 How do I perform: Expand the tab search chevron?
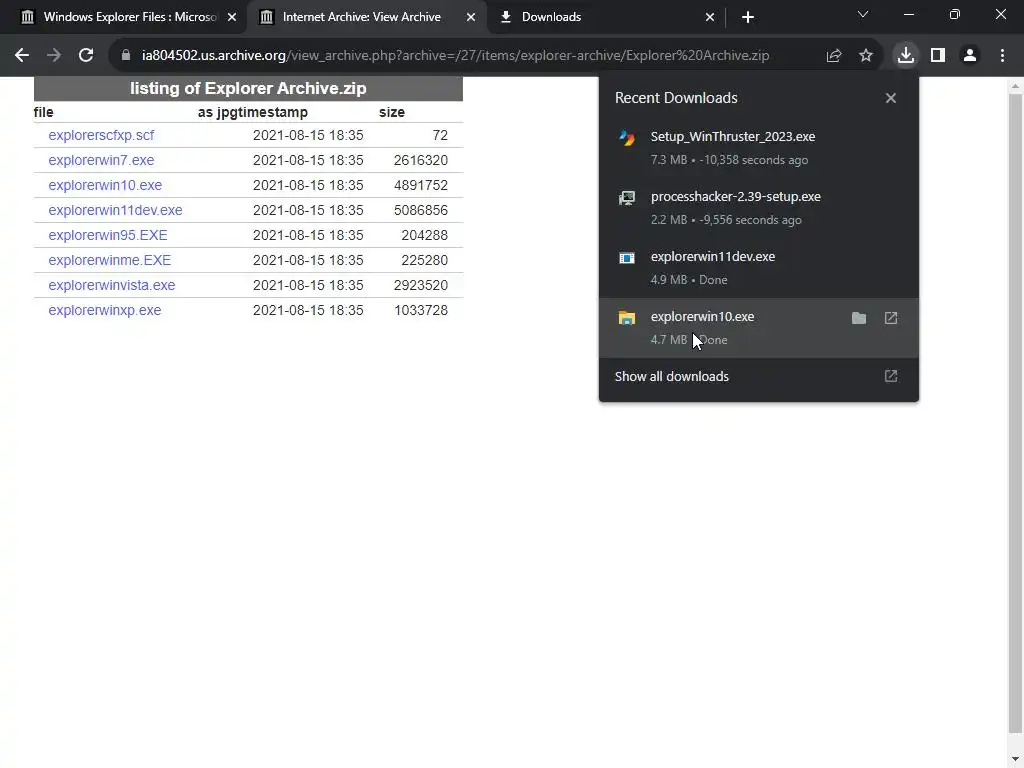click(x=863, y=14)
